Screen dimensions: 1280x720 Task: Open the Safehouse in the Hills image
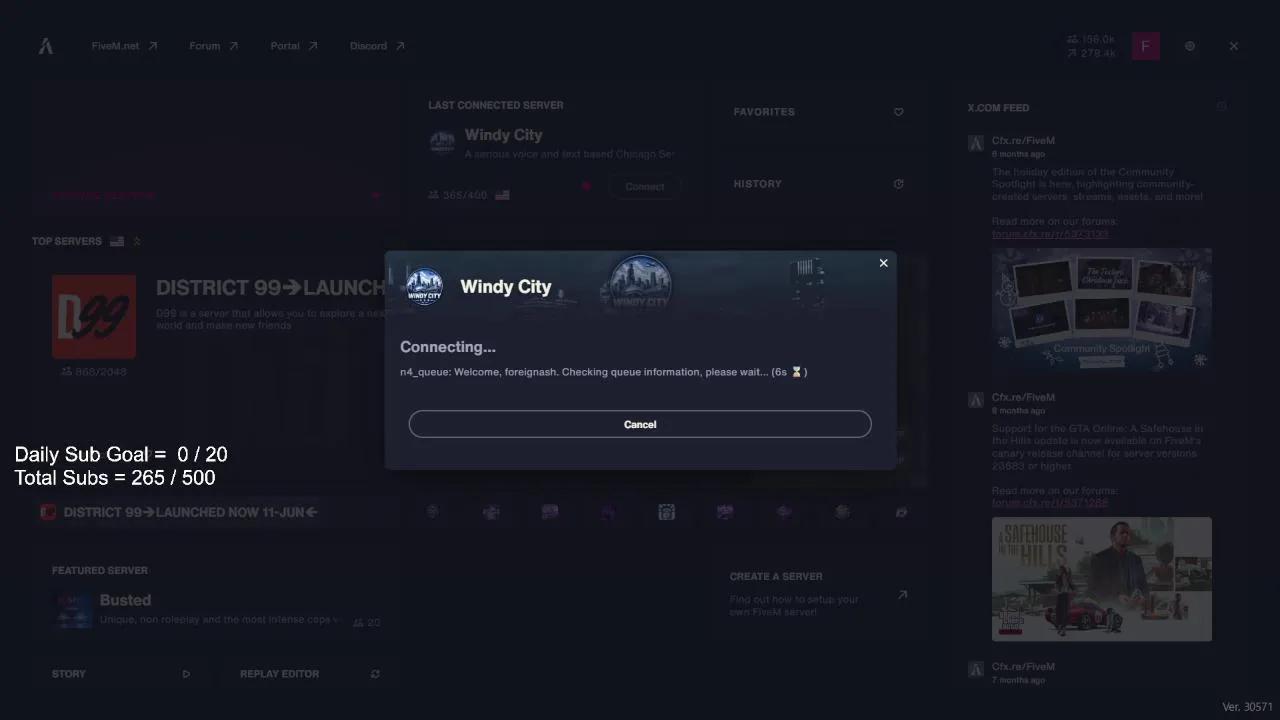pyautogui.click(x=1102, y=579)
